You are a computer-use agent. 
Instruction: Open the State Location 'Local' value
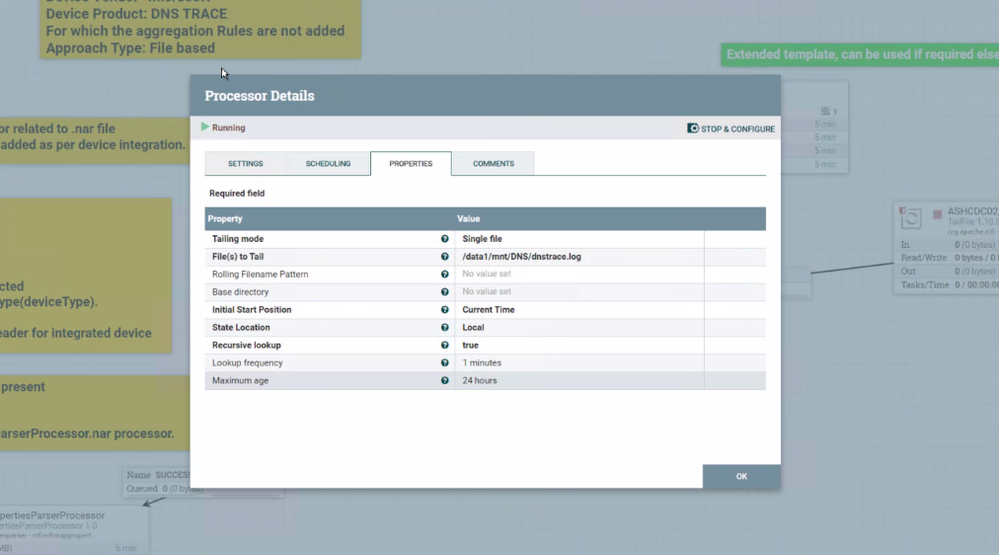tap(473, 327)
